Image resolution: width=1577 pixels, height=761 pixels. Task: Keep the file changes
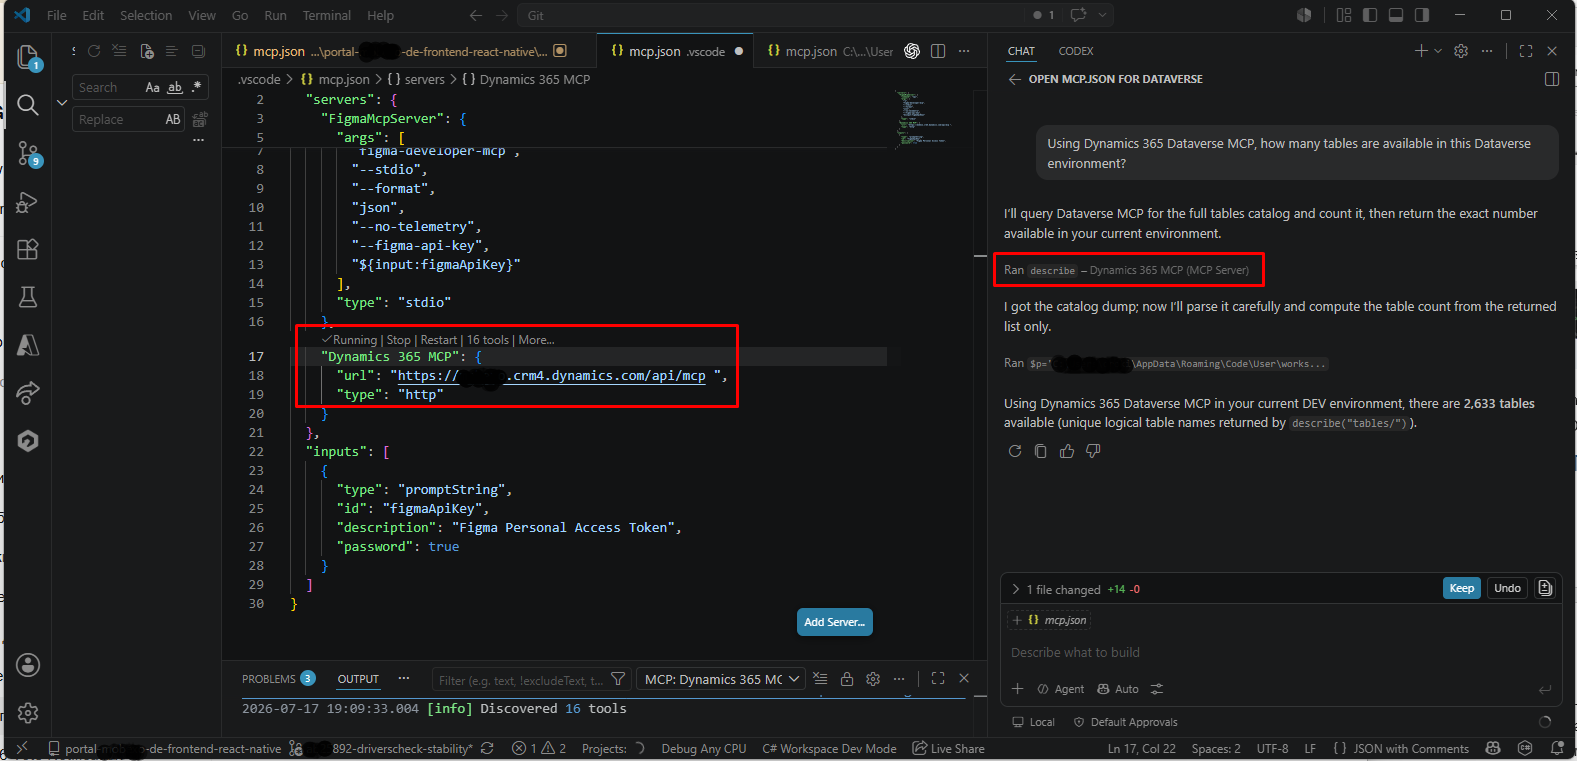click(1461, 588)
